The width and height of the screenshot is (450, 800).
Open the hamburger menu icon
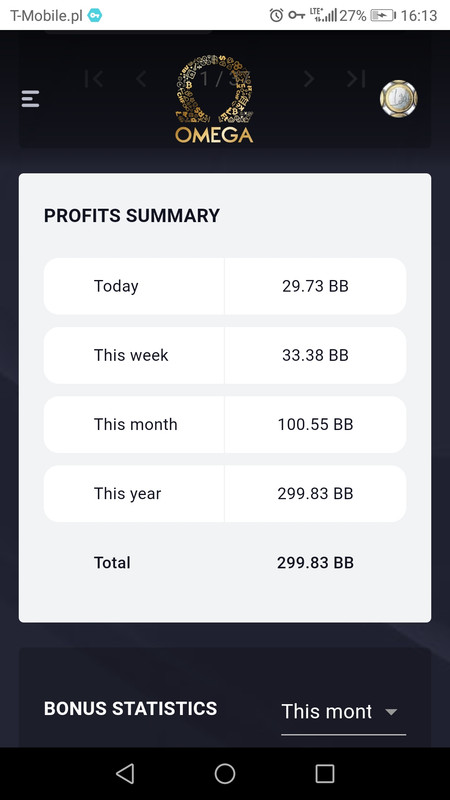point(30,98)
